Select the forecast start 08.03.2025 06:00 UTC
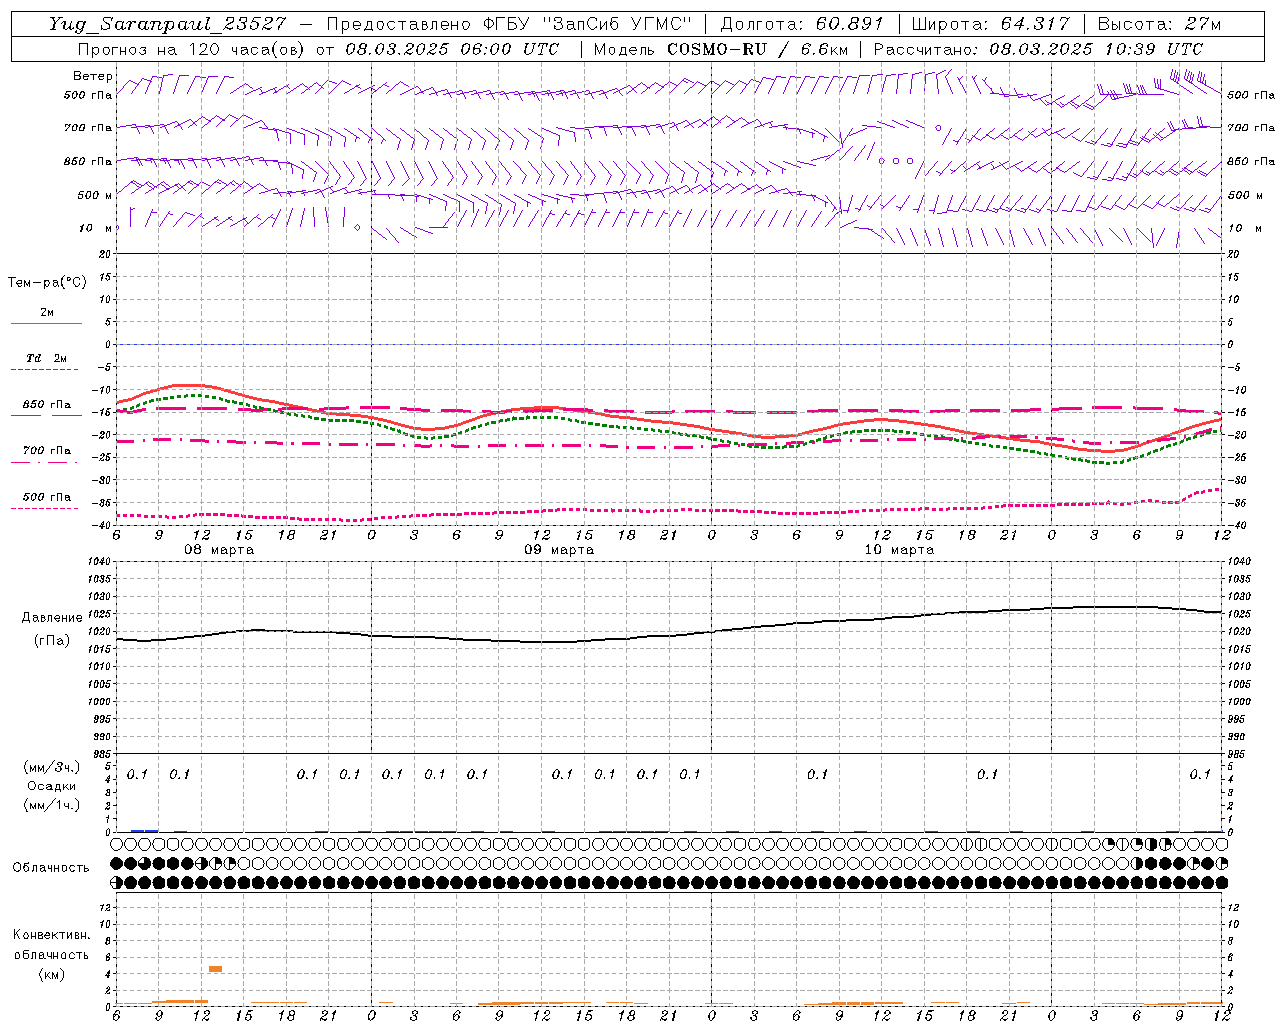Viewport: 1280px width, 1024px height. (x=452, y=49)
